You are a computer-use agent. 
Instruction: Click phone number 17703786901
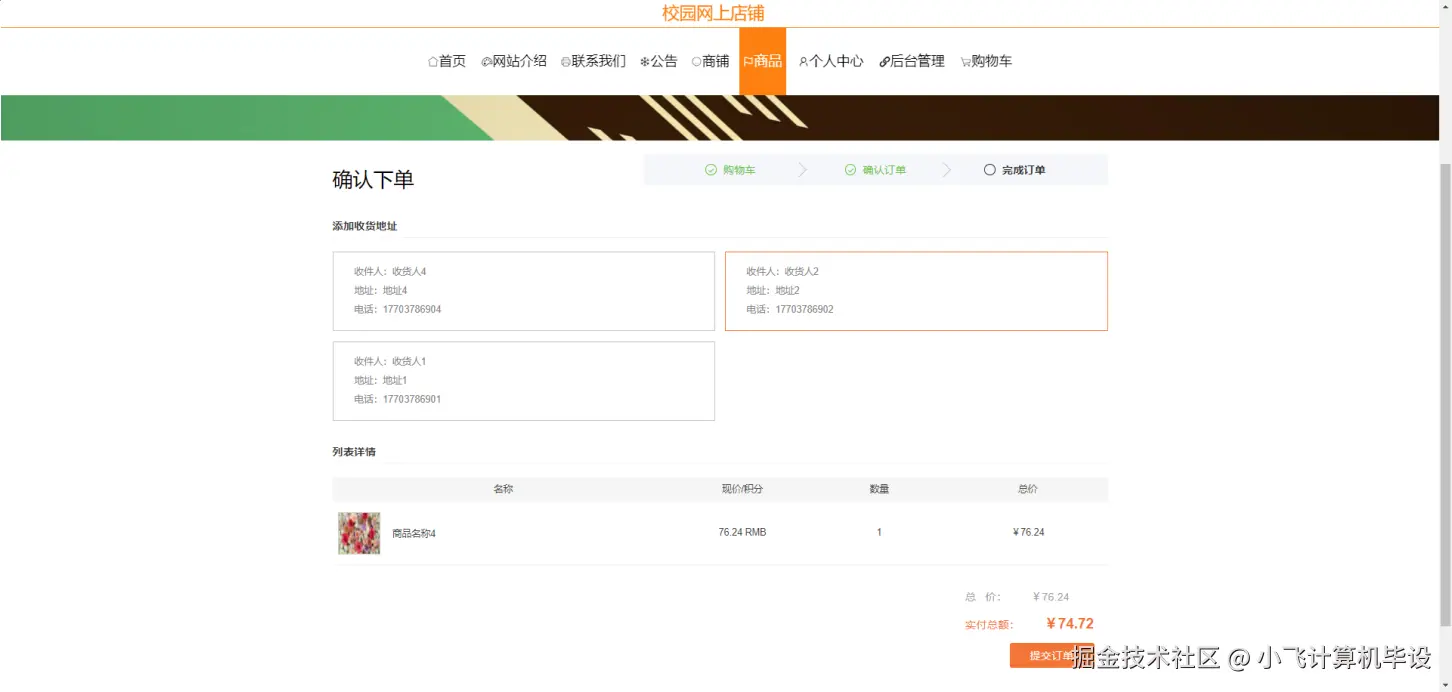pyautogui.click(x=412, y=400)
